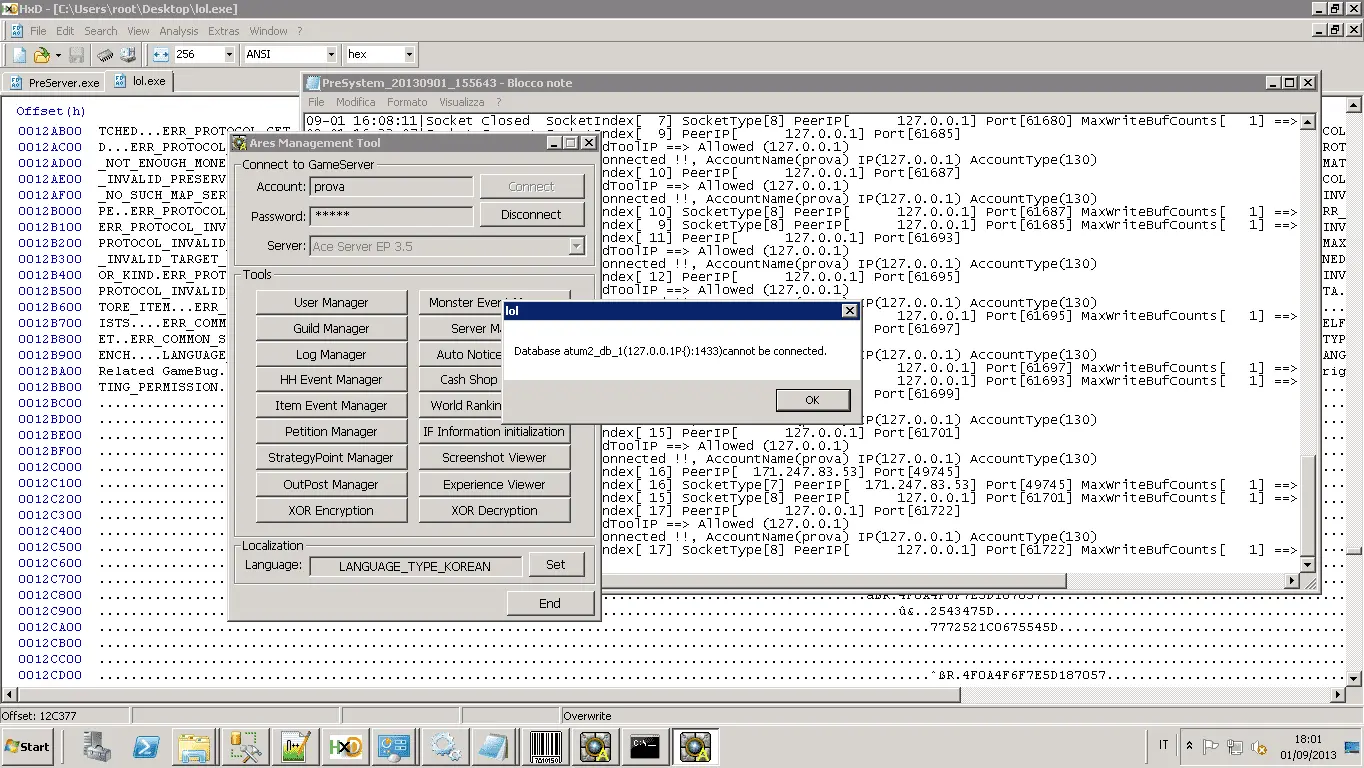
Task: Click the HxD icon in the taskbar
Action: pos(345,746)
